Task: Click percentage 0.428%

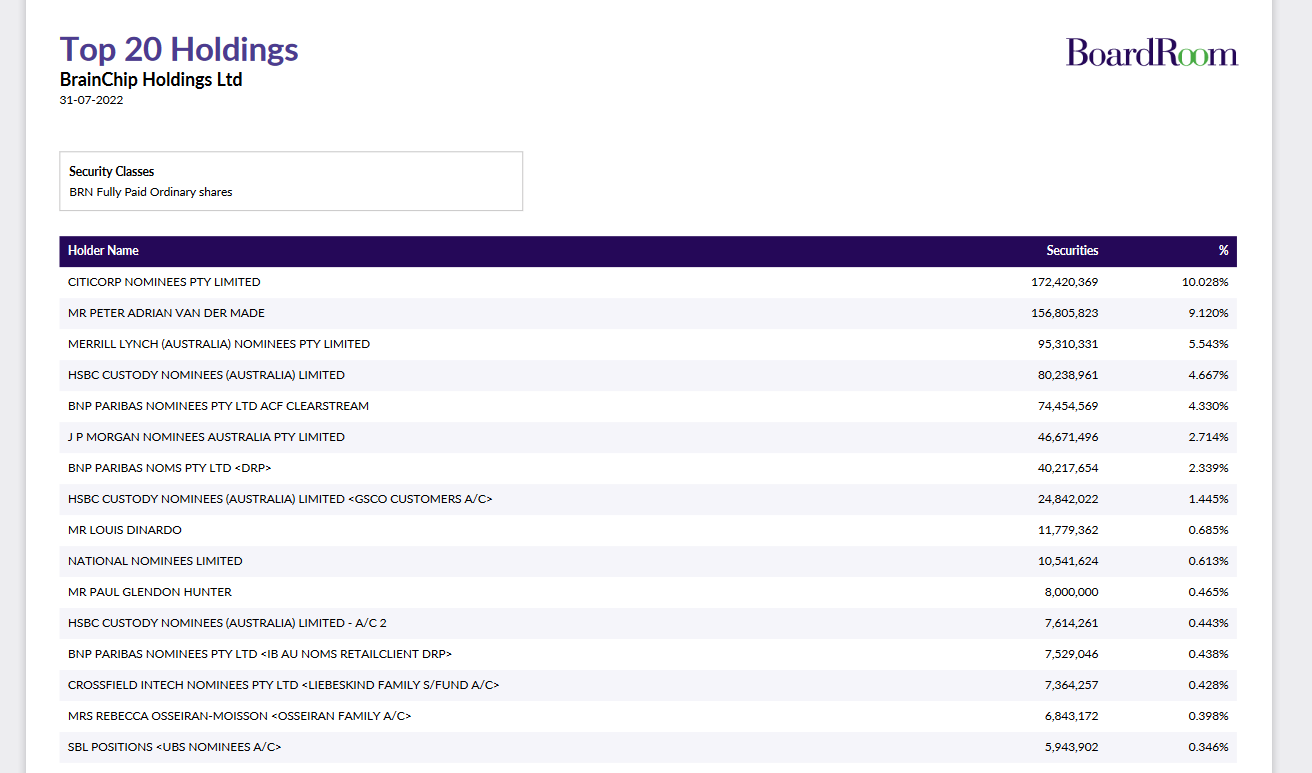Action: point(1208,685)
